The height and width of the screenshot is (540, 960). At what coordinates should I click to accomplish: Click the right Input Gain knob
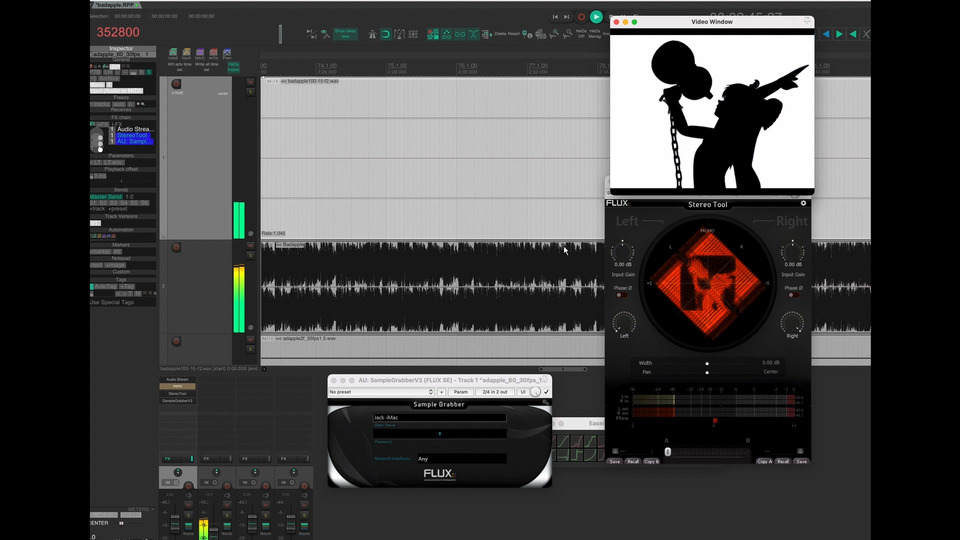(792, 252)
